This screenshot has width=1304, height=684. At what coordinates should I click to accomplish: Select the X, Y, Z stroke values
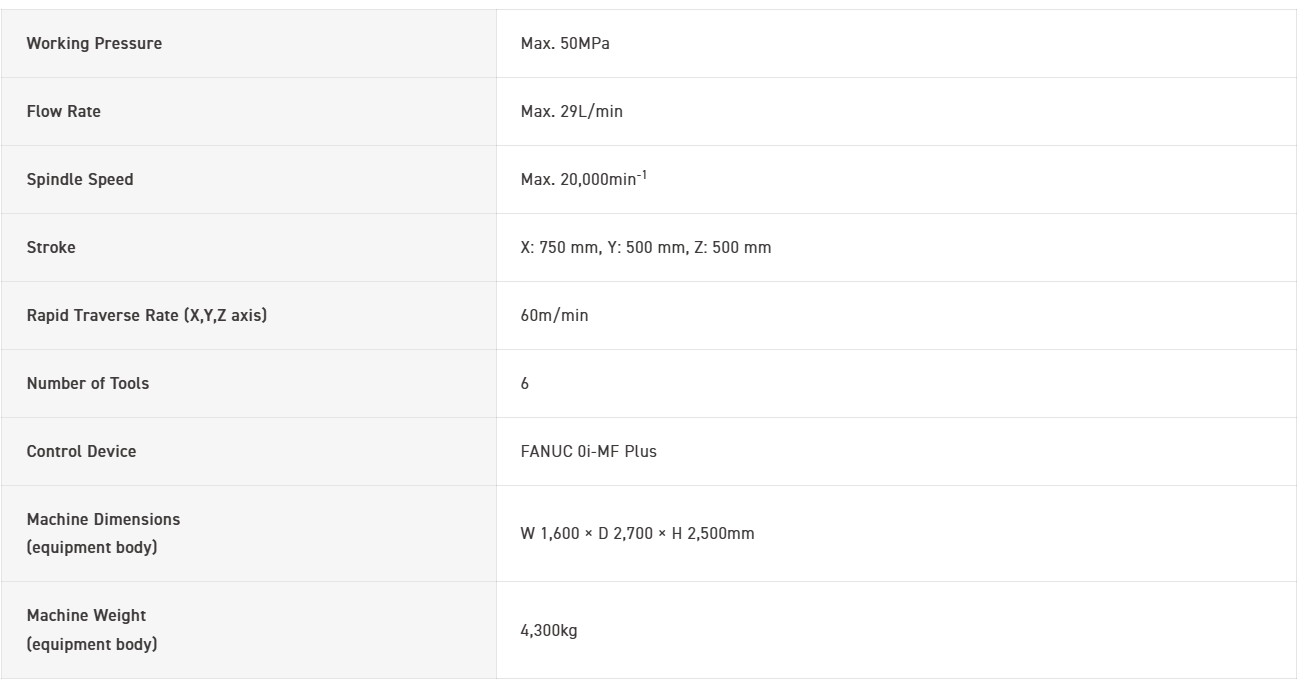646,248
